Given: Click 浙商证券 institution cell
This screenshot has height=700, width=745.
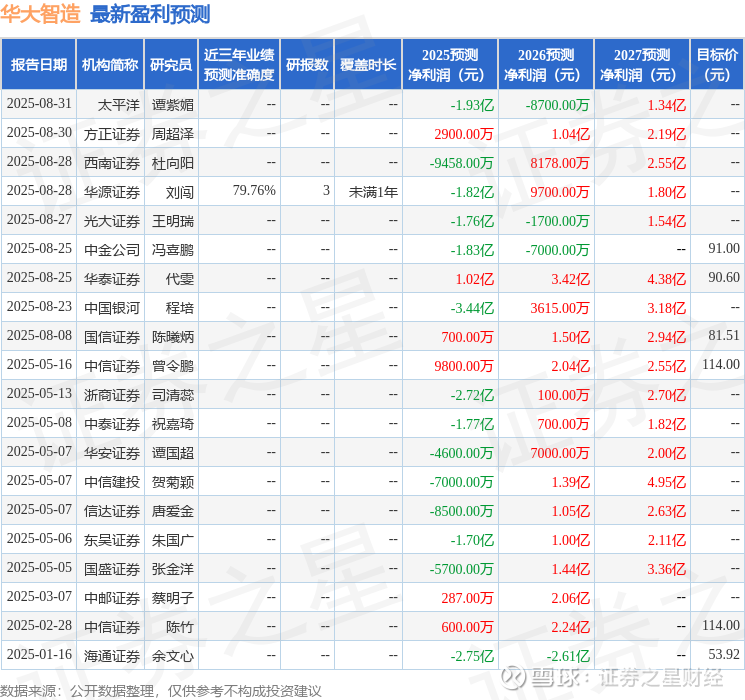Looking at the screenshot, I should pos(112,395).
